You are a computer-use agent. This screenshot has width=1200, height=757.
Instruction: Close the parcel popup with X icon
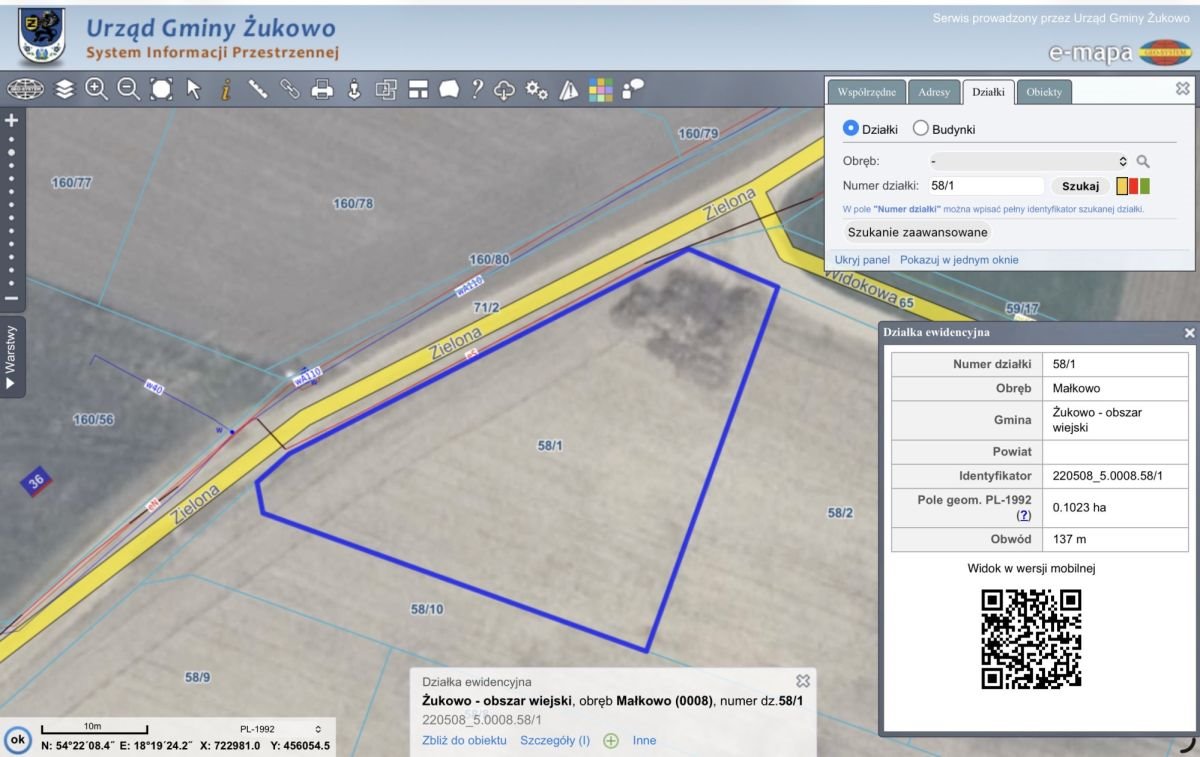point(802,681)
